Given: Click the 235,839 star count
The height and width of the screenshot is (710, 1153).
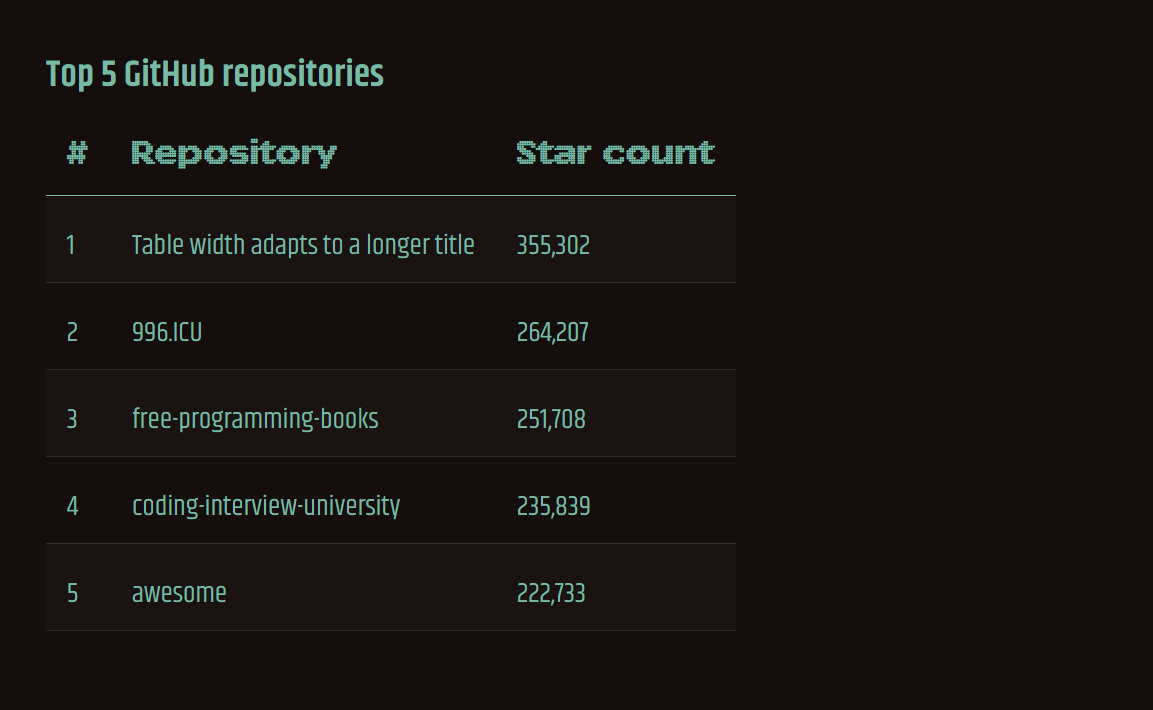Looking at the screenshot, I should [553, 506].
